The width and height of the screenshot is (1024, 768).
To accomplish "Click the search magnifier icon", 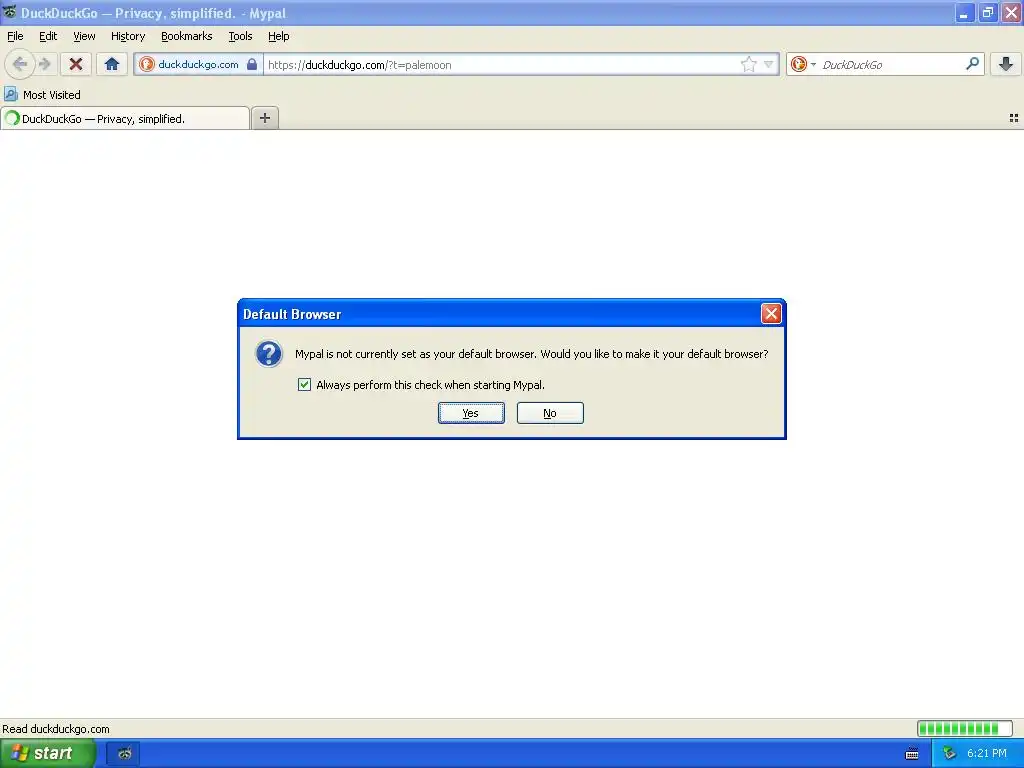I will (972, 64).
